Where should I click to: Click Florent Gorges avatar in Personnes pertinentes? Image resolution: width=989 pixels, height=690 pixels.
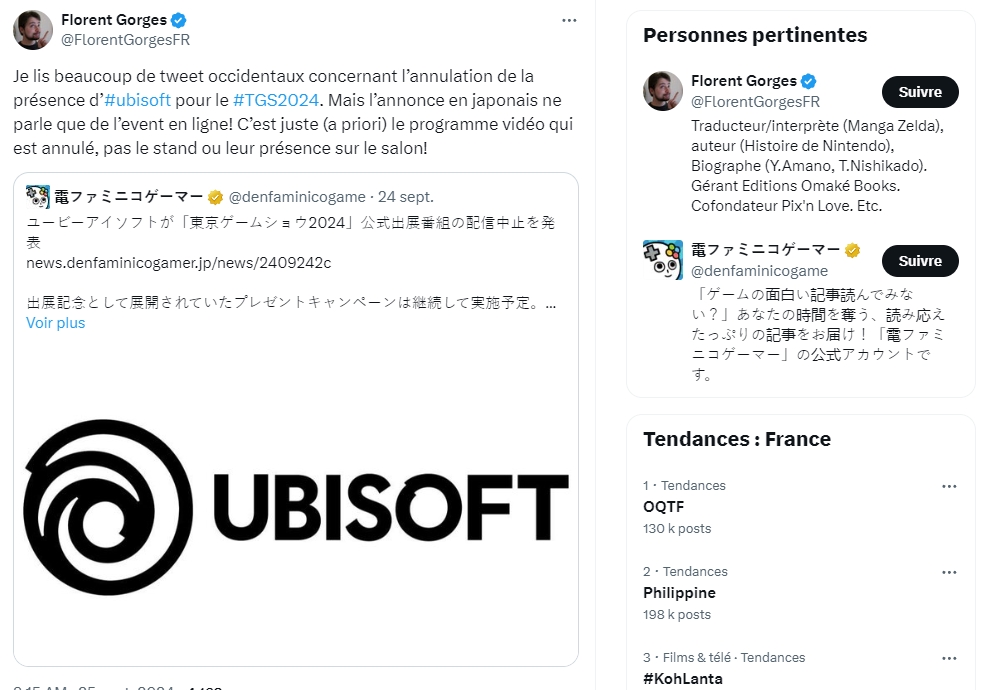pyautogui.click(x=663, y=91)
